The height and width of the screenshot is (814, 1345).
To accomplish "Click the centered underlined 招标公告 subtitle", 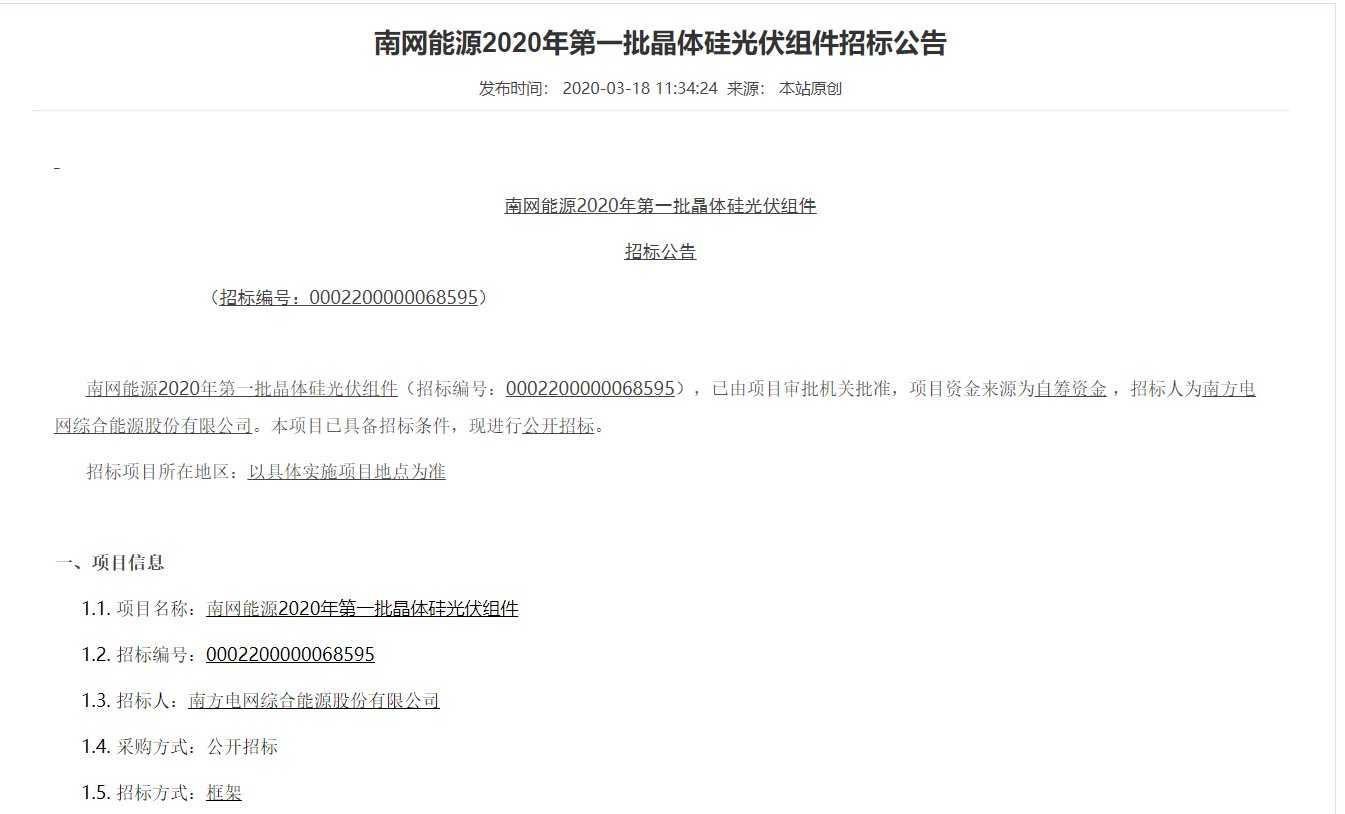I will [x=660, y=252].
